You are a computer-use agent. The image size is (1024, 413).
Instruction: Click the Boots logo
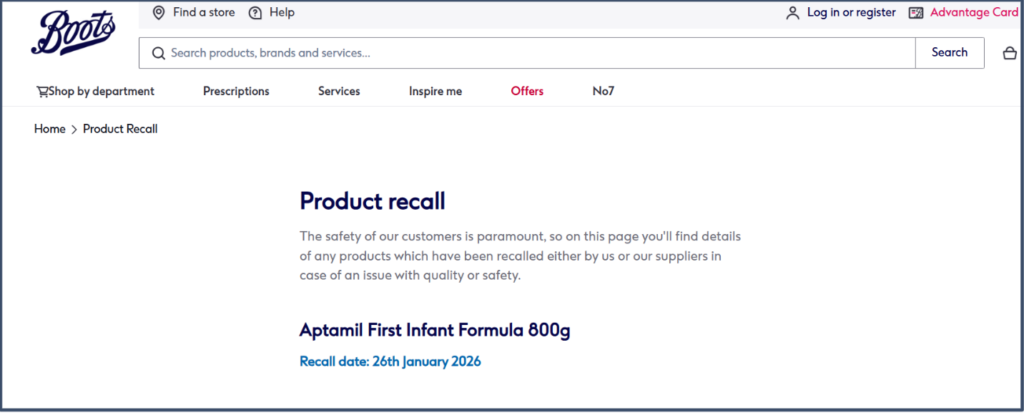(x=73, y=33)
